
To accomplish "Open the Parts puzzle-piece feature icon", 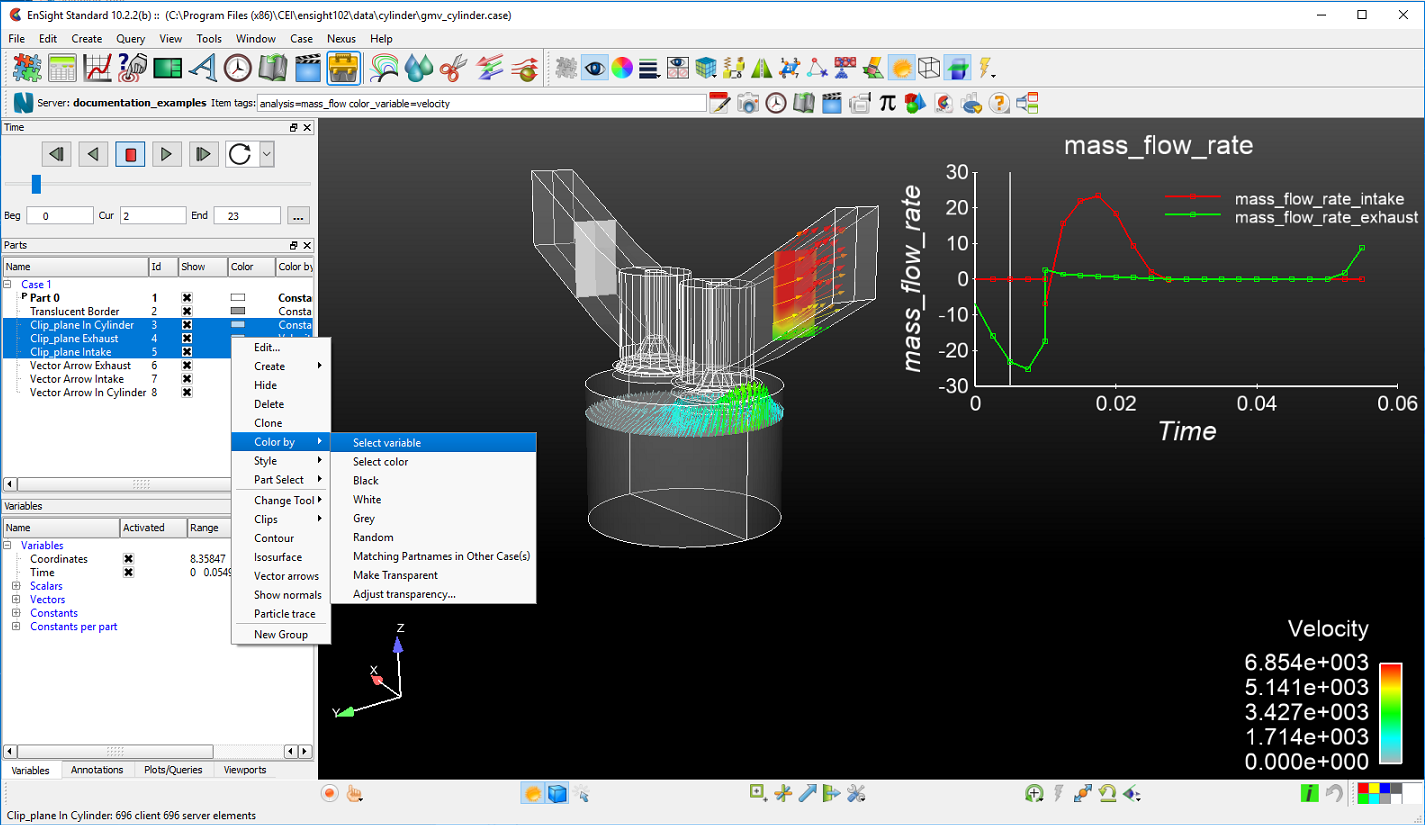I will coord(27,68).
